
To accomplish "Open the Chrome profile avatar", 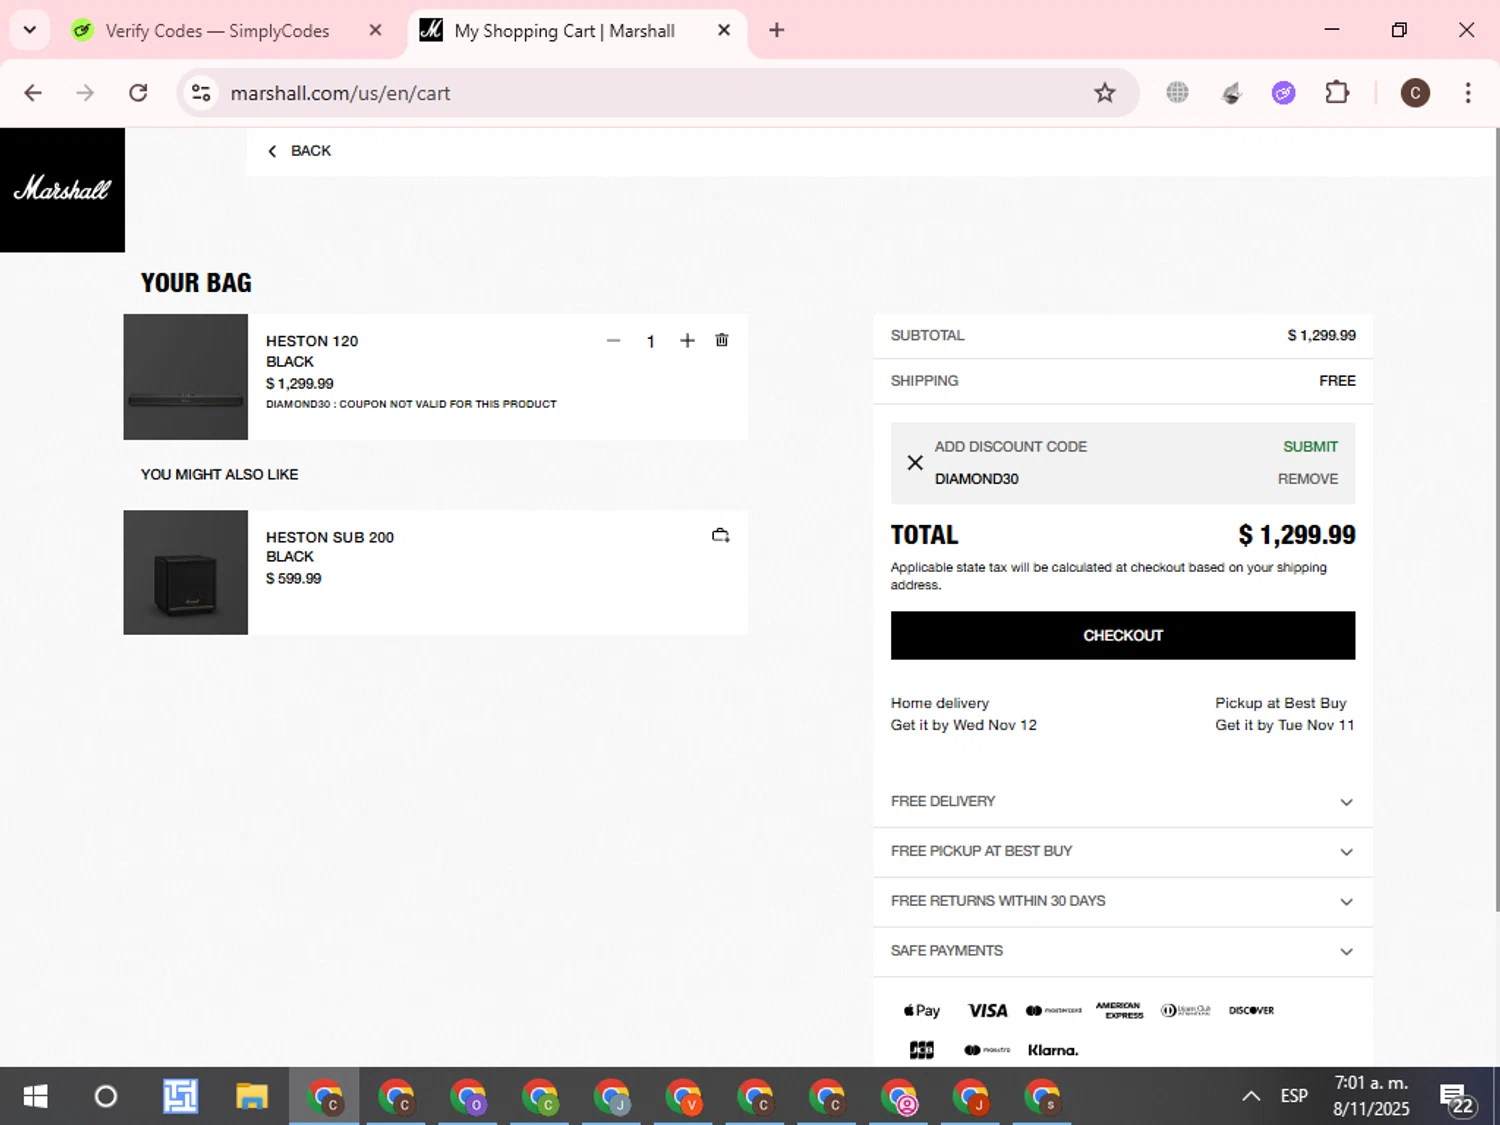I will 1415,93.
